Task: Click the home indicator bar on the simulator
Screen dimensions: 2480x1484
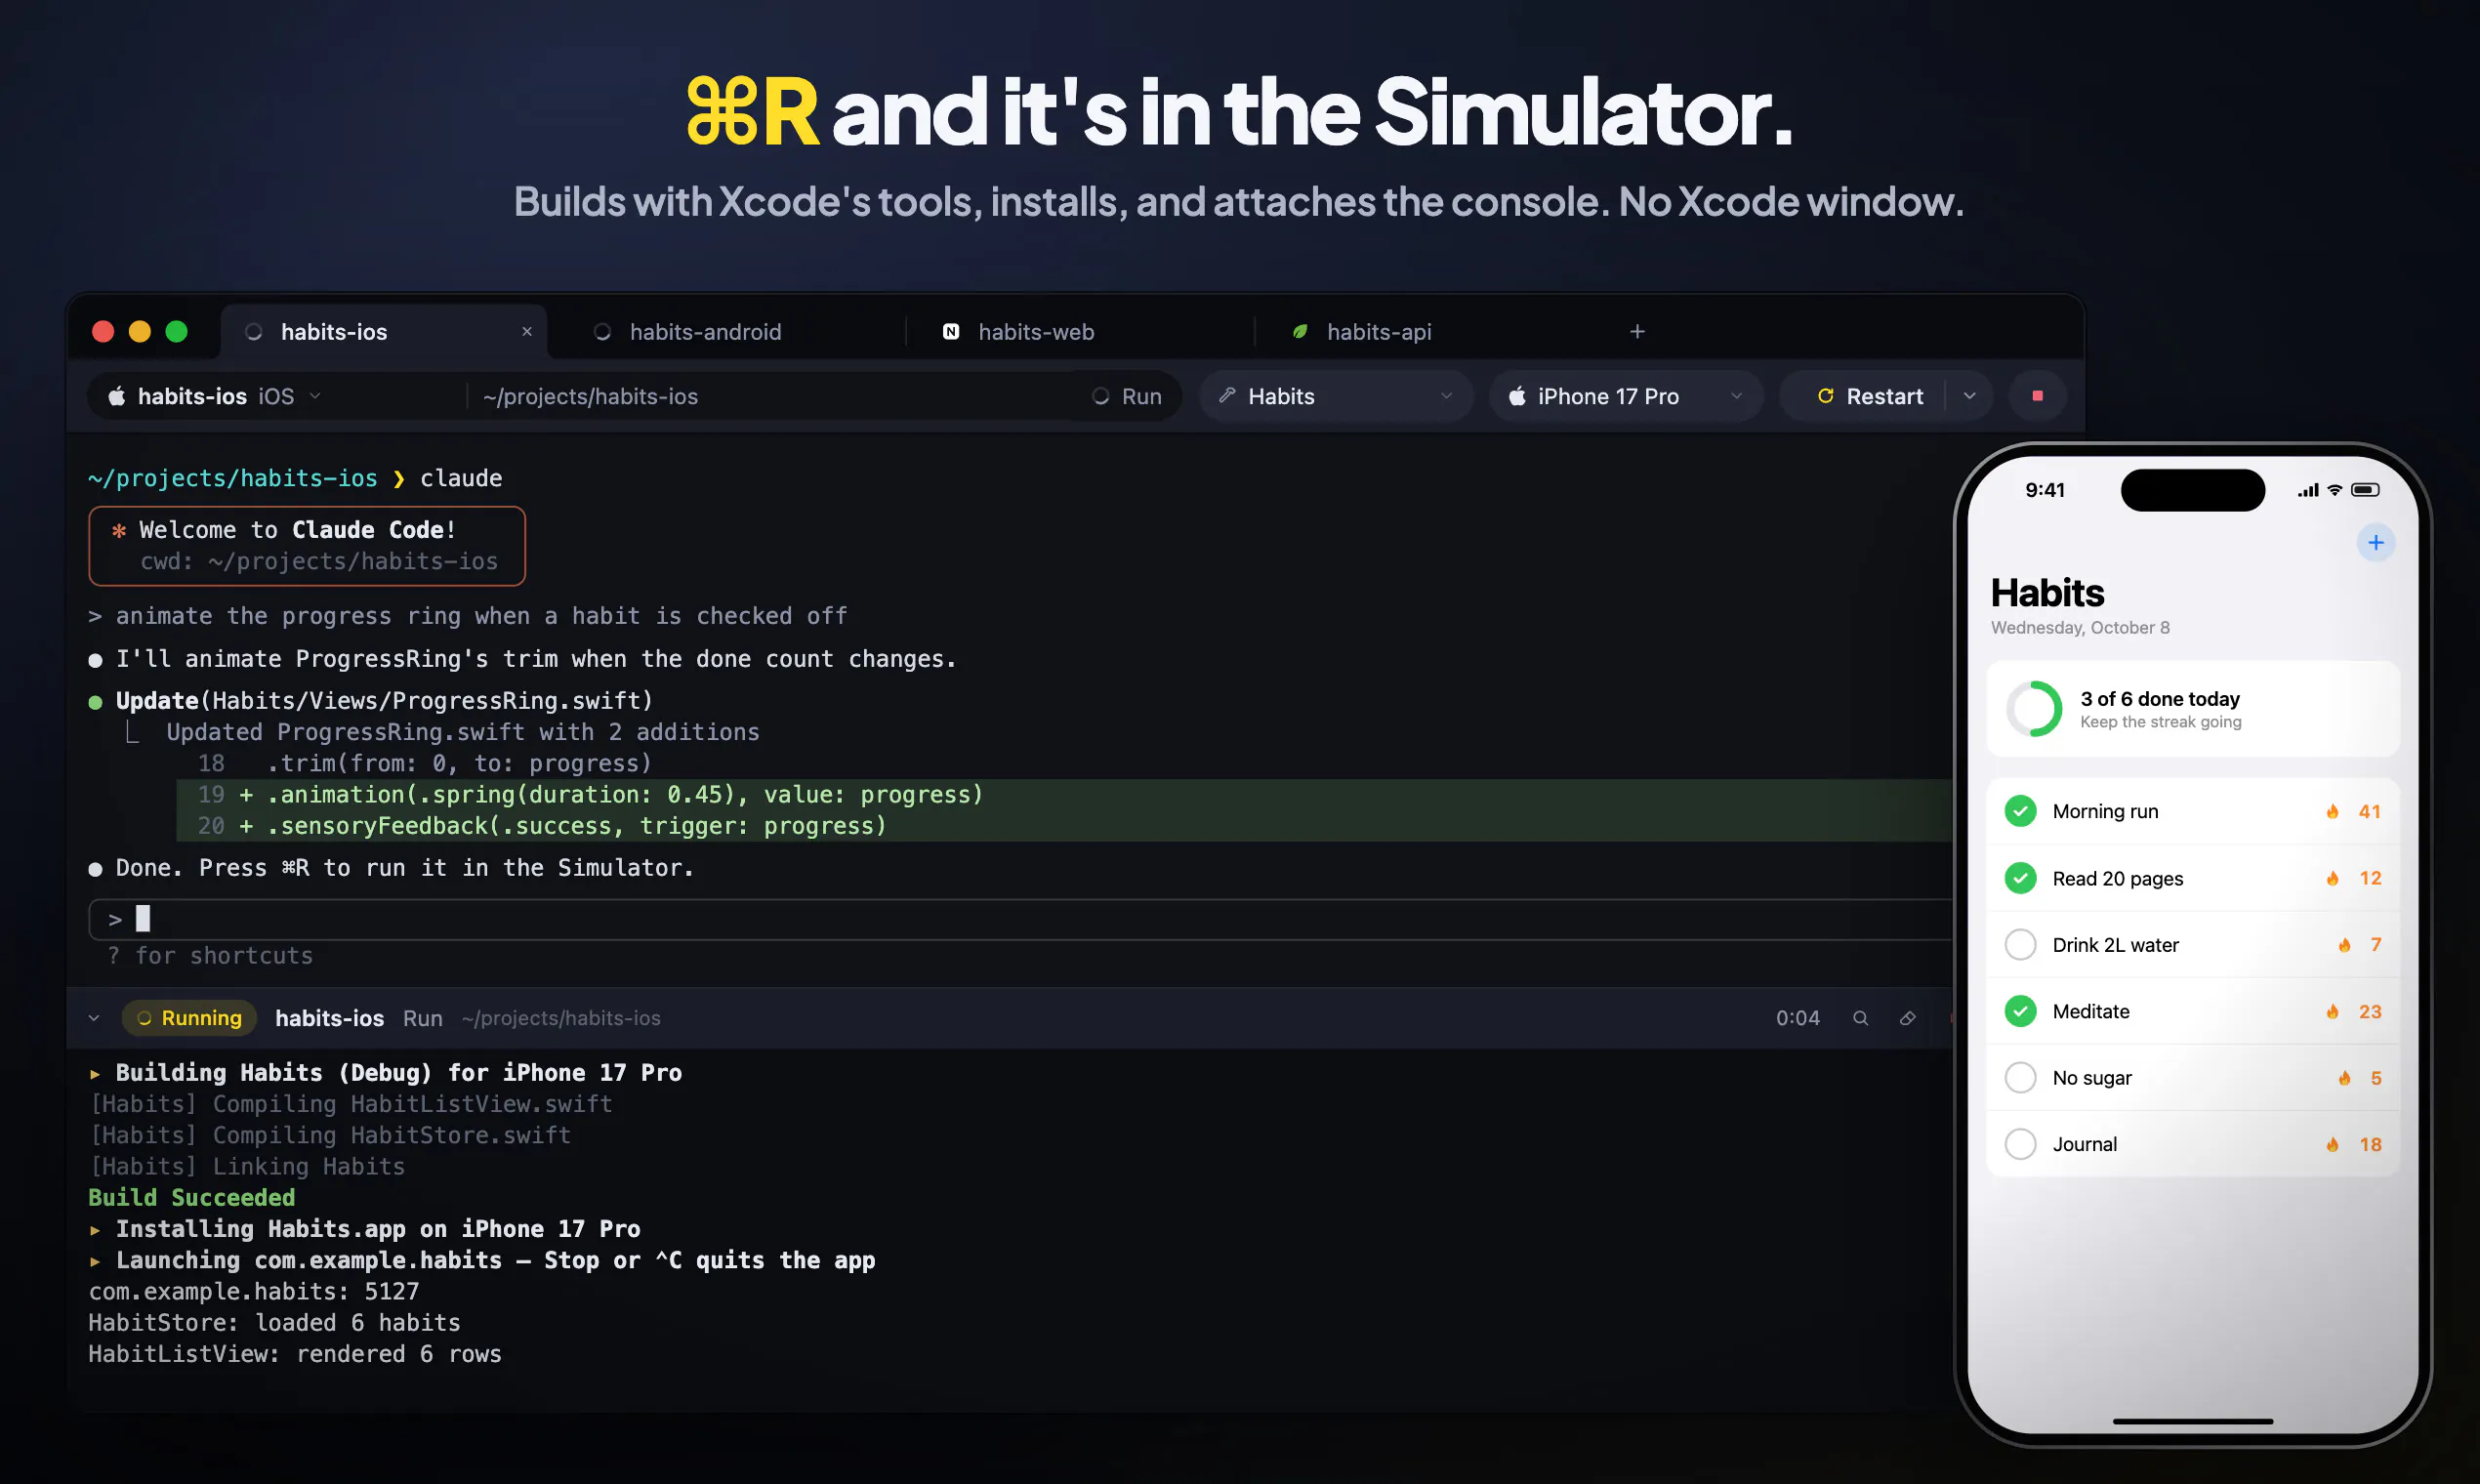Action: [x=2192, y=1421]
